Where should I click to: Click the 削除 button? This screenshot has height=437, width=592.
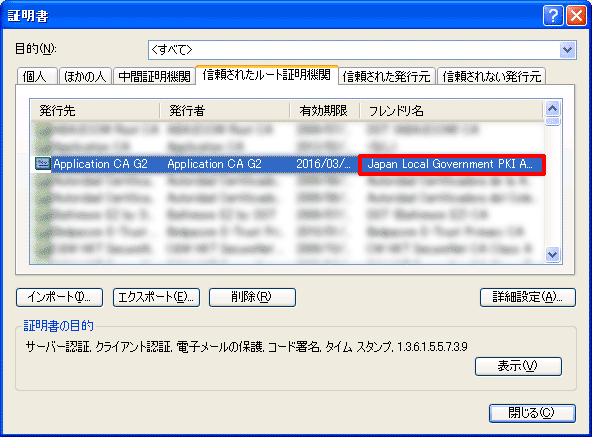point(252,297)
